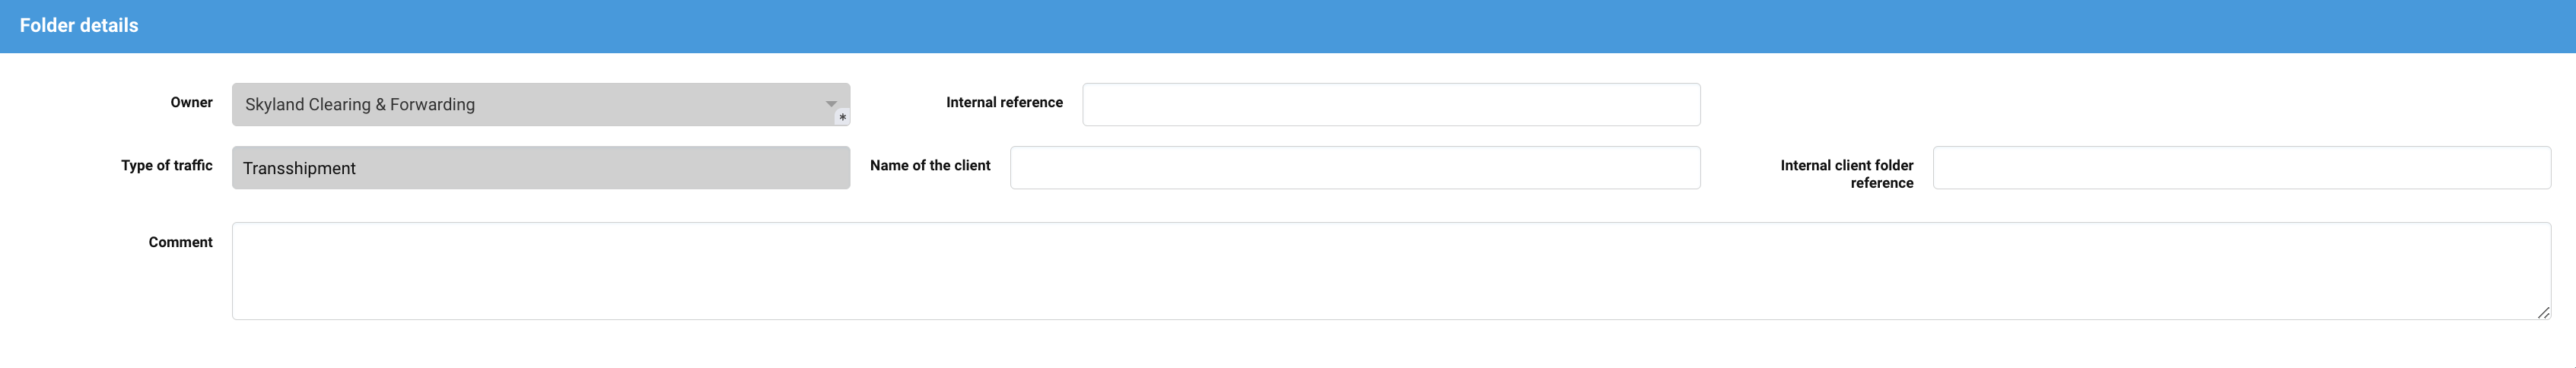Click the Owner field label
The height and width of the screenshot is (368, 2576).
coord(191,102)
